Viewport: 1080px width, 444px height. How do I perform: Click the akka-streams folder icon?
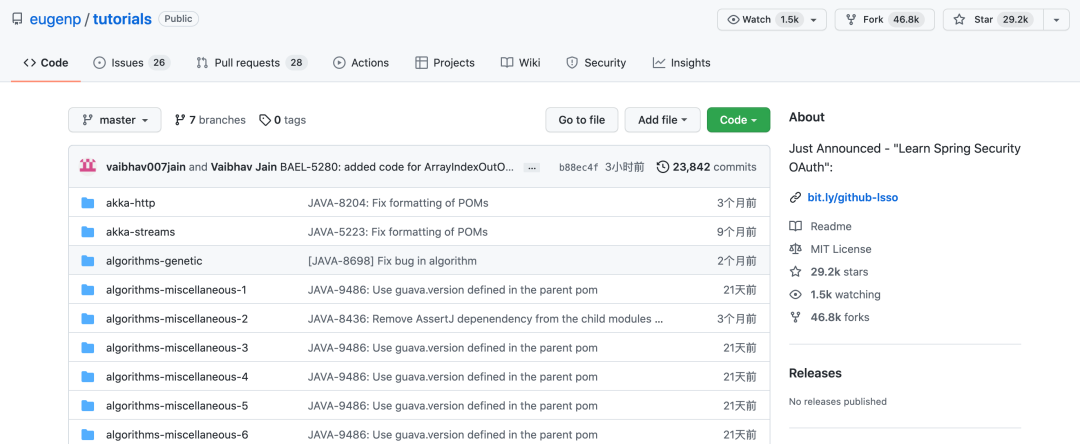(x=87, y=232)
